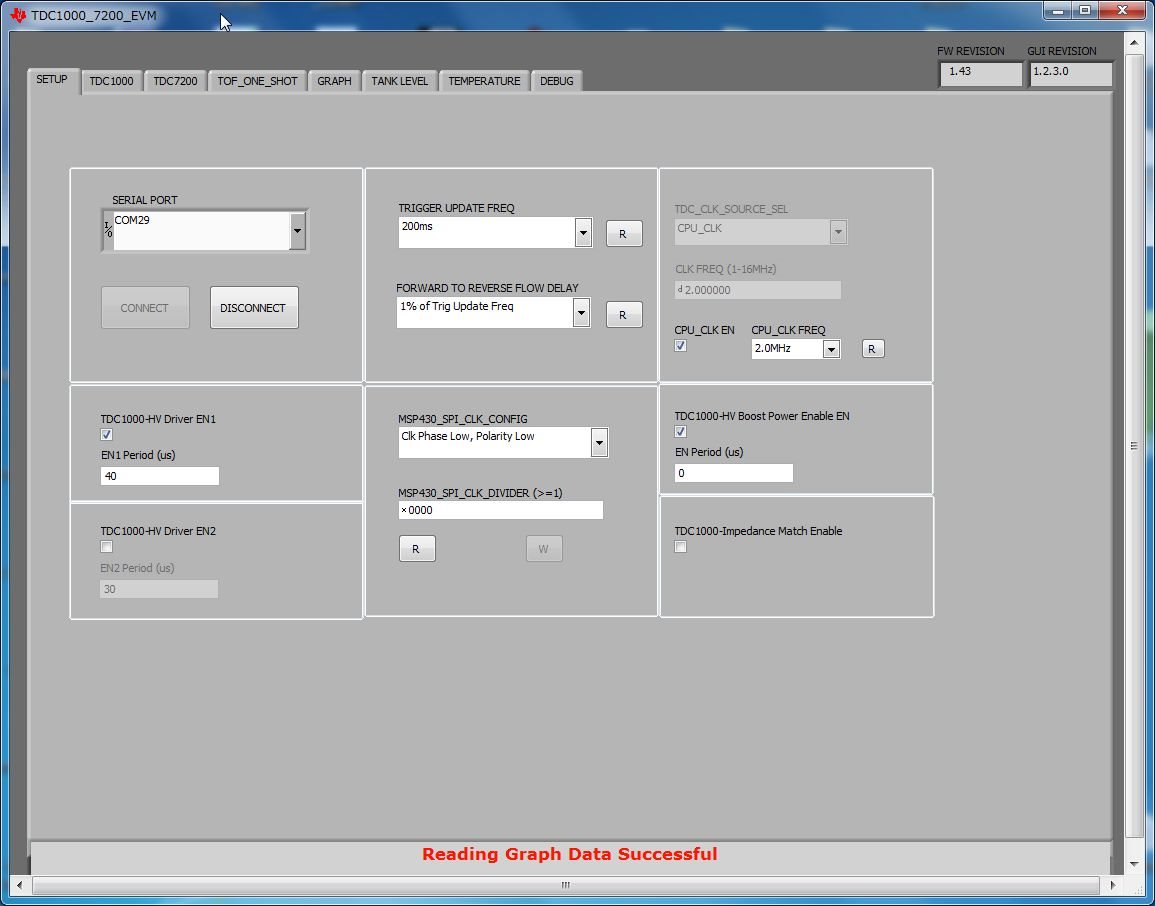Switch to the TDC7200 tab
Screen dimensions: 1155x906
point(175,81)
